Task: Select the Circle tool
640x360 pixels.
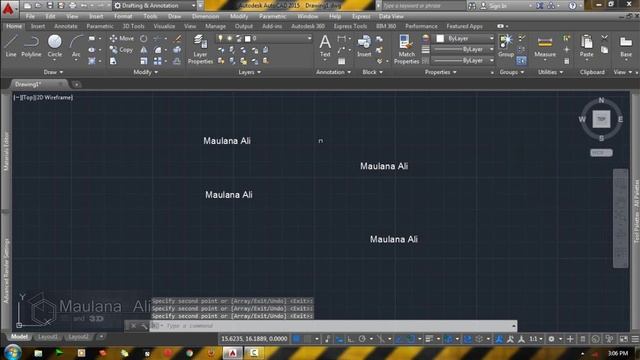Action: [55, 45]
